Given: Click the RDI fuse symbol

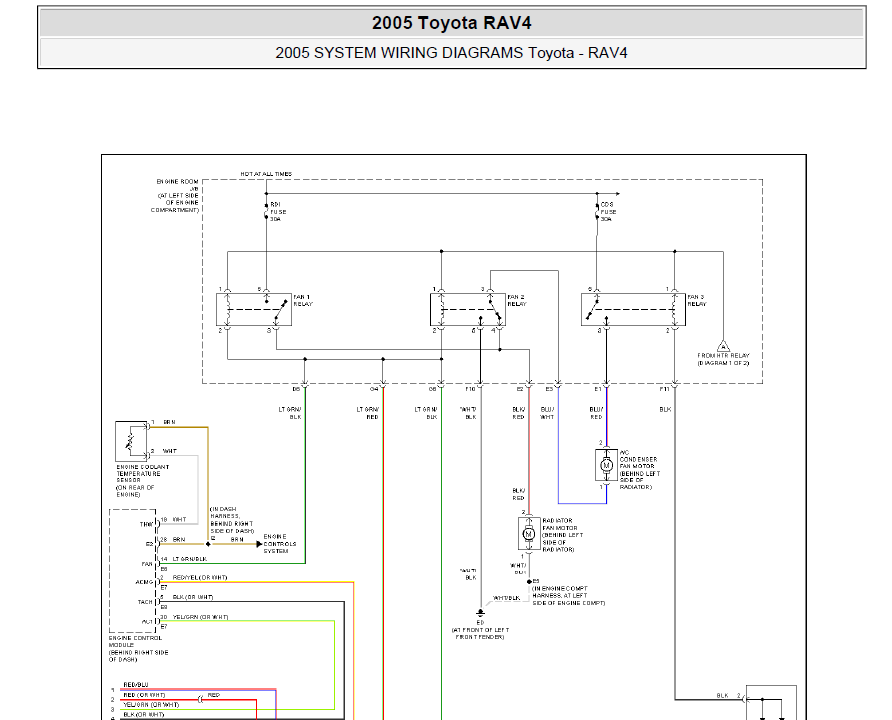Looking at the screenshot, I should click(x=266, y=212).
